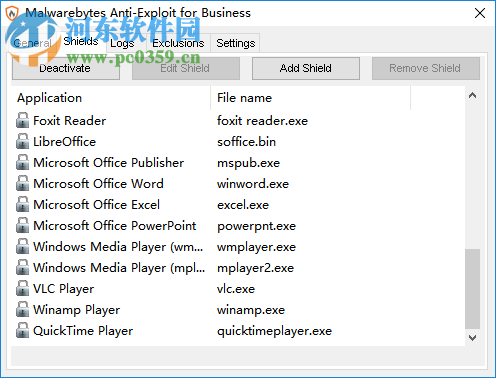Click the lock icon beside Foxit Reader
This screenshot has height=378, width=496.
22,120
